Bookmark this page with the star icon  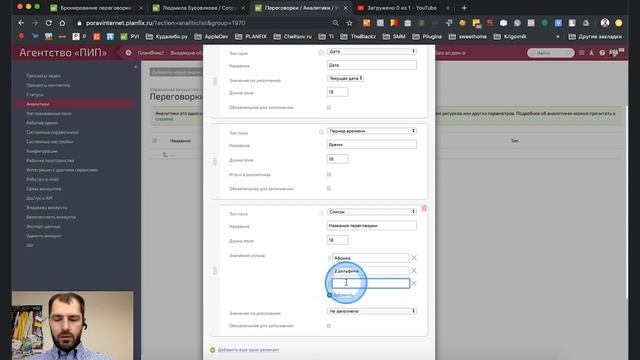coord(349,23)
